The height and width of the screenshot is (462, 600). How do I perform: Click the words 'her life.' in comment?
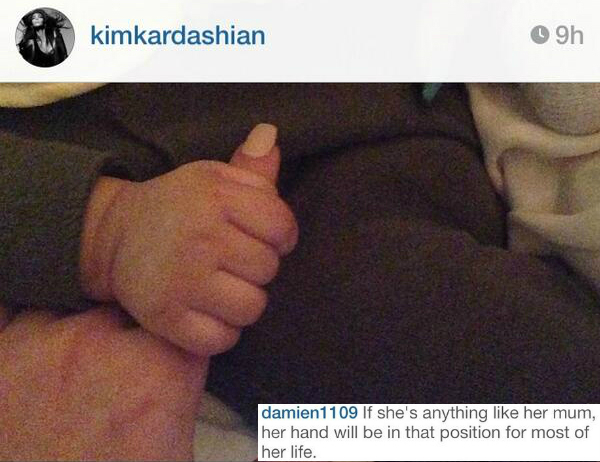[x=289, y=452]
